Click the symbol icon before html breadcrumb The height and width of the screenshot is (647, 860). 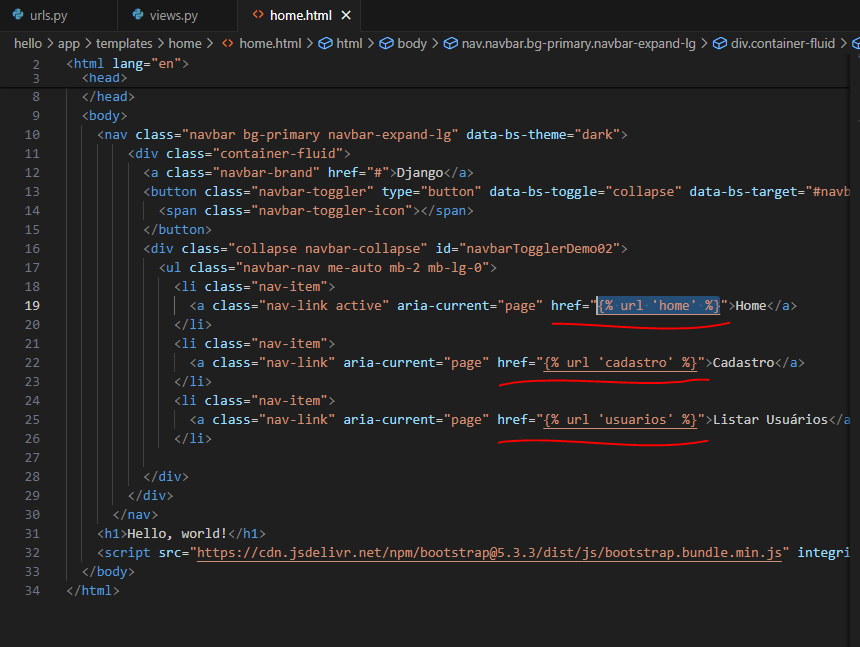click(x=324, y=44)
